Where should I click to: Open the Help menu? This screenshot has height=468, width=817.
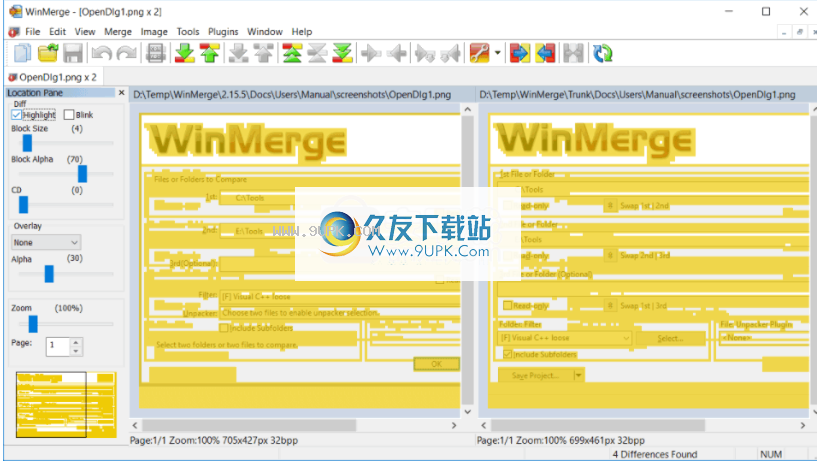pos(302,32)
